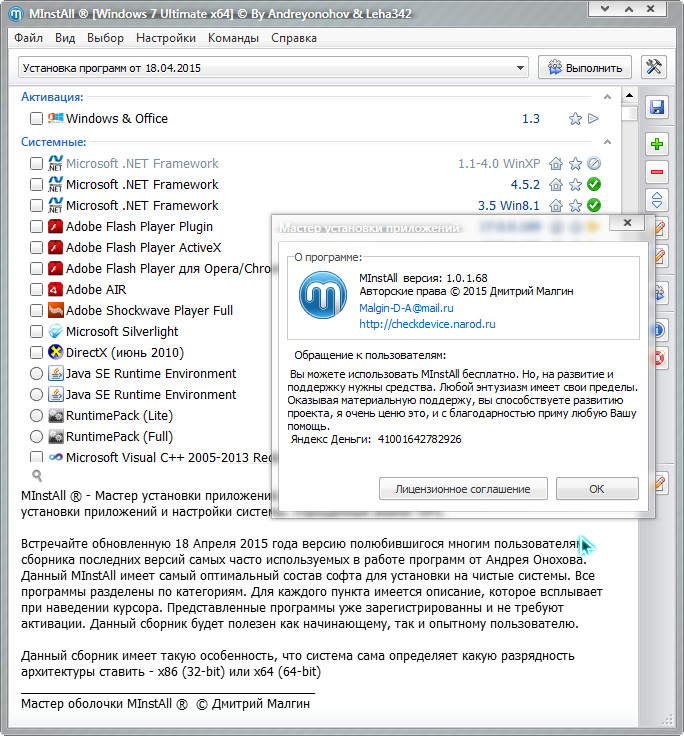Click the Лицензионное соглашение button
Image resolution: width=684 pixels, height=736 pixels.
click(463, 489)
